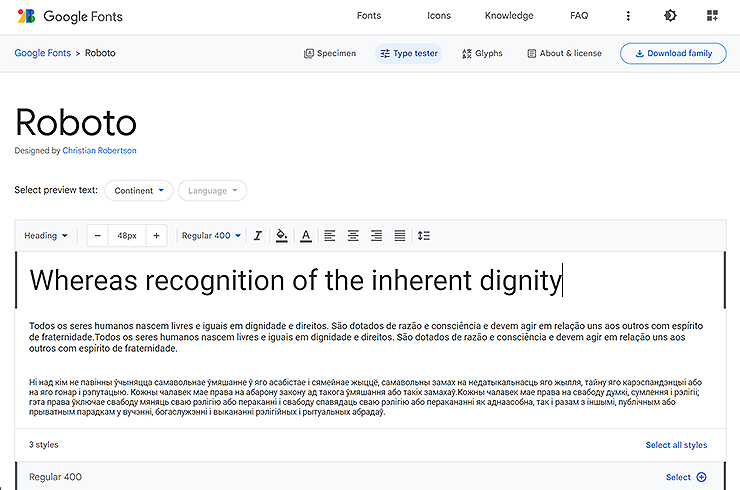
Task: Increase font size with plus button
Action: pyautogui.click(x=157, y=236)
